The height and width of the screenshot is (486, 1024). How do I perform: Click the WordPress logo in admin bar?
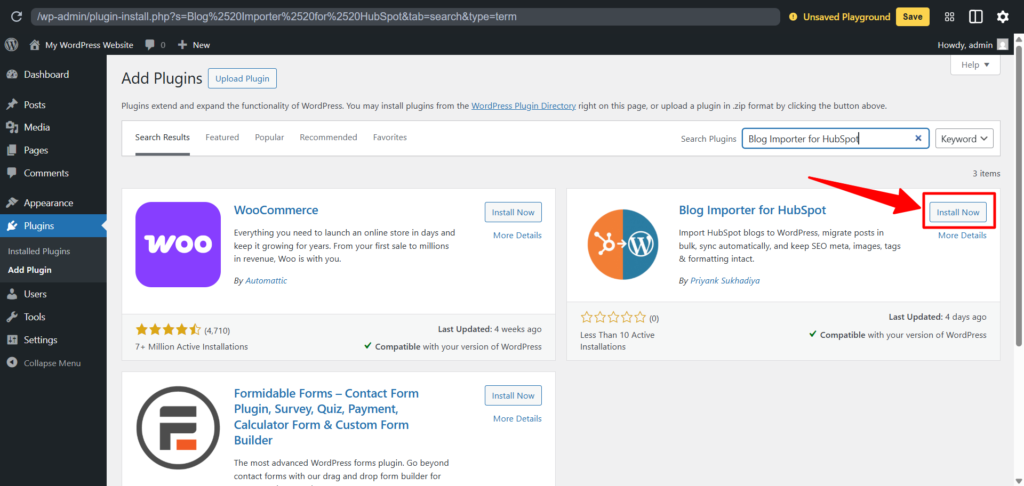coord(12,45)
